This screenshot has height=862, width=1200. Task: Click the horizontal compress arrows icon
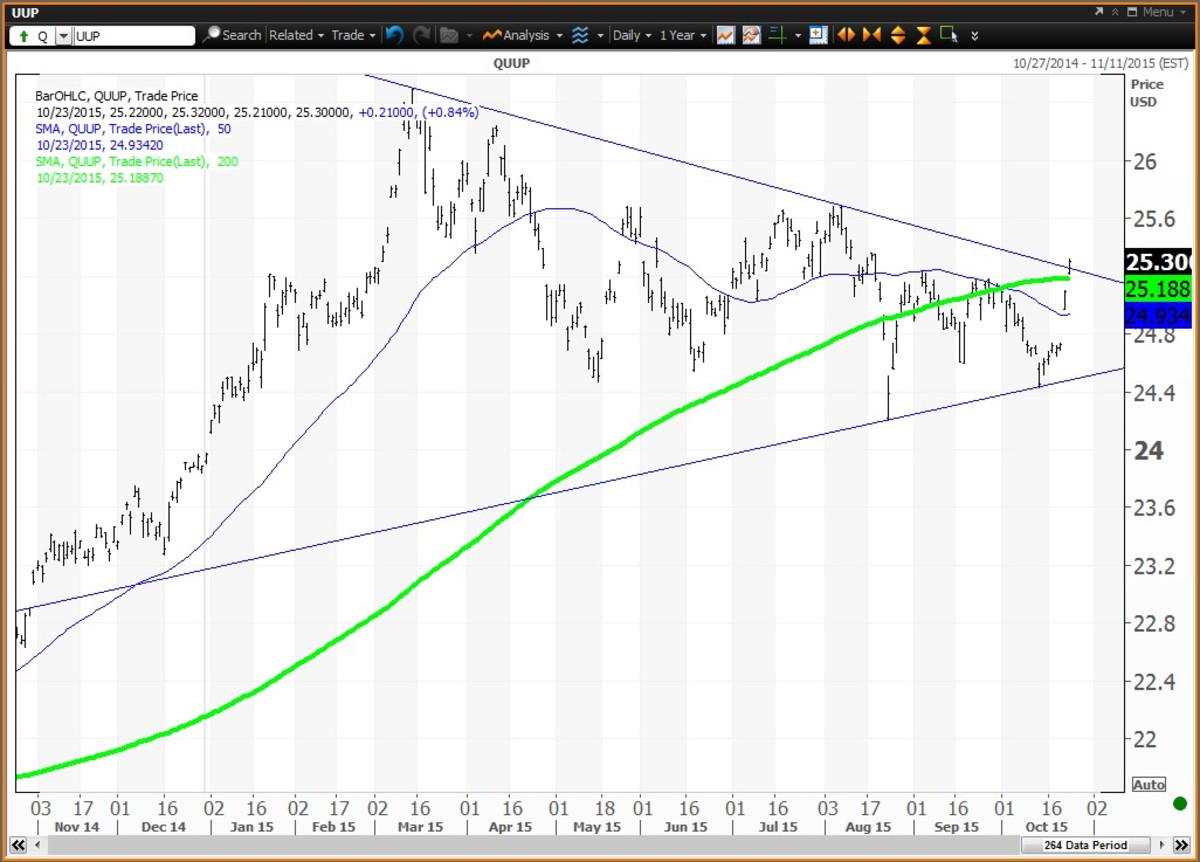tap(871, 35)
